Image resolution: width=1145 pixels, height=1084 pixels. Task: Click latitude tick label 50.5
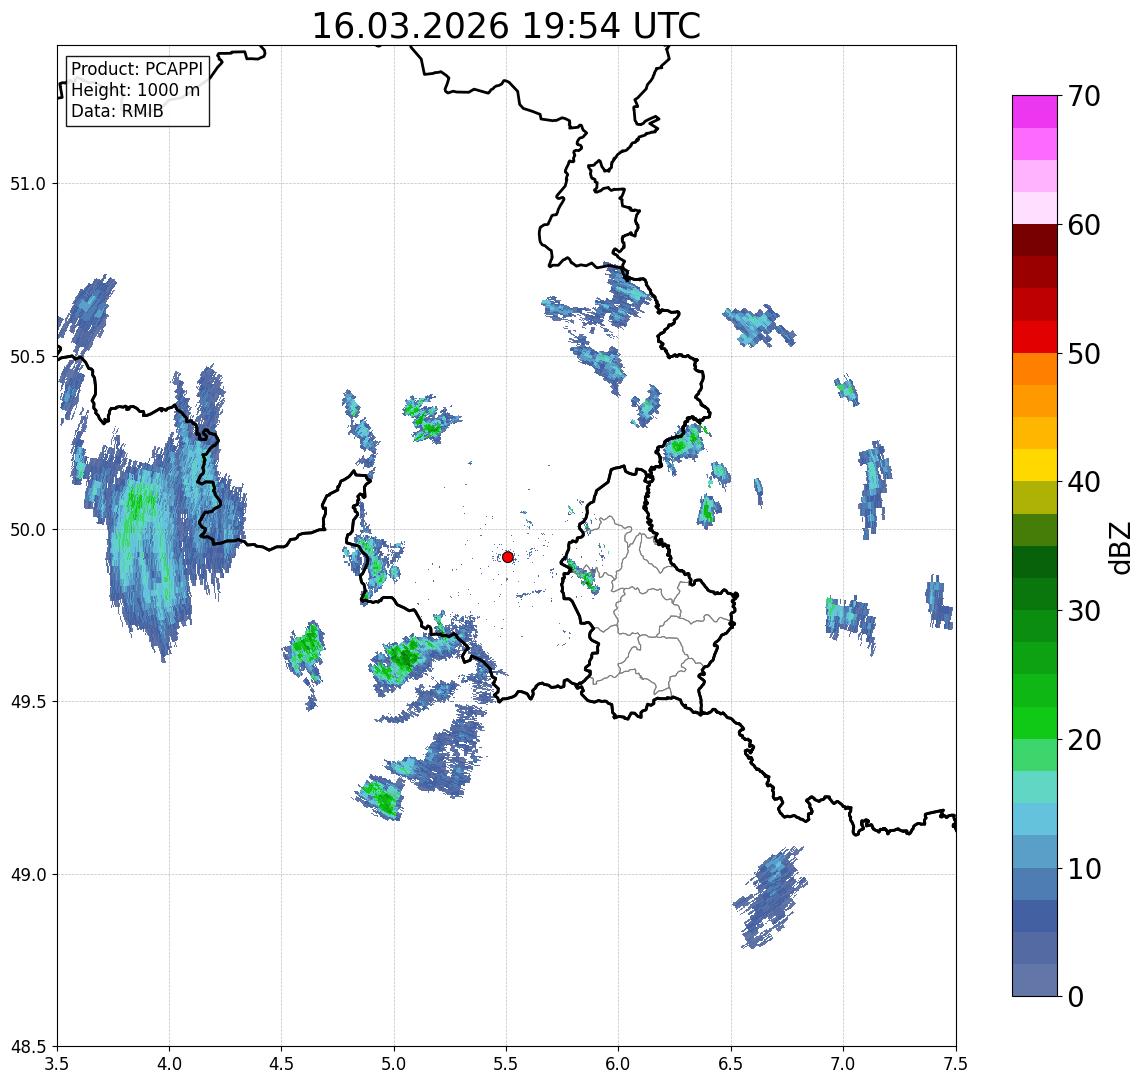(28, 357)
